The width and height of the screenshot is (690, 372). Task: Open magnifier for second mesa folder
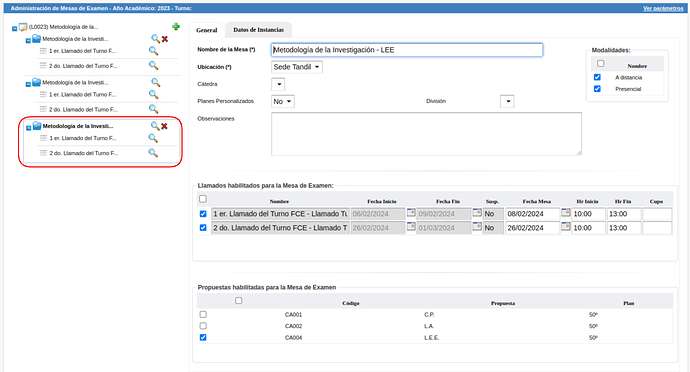tap(156, 82)
